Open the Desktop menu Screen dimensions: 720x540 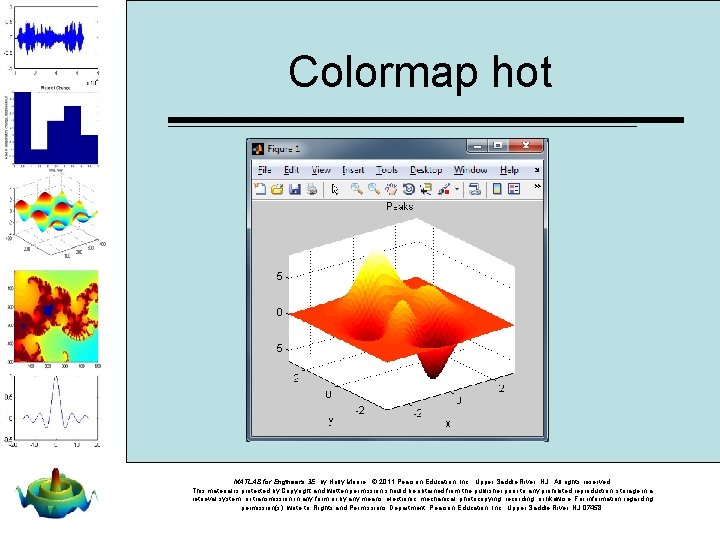426,170
